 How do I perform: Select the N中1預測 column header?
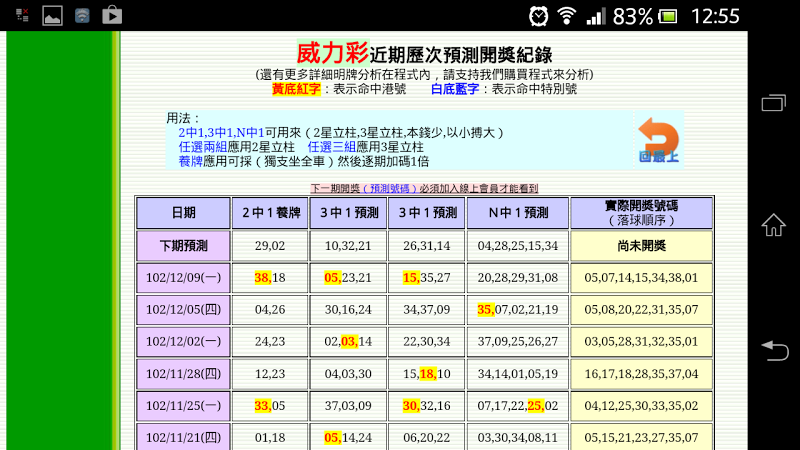pos(518,213)
